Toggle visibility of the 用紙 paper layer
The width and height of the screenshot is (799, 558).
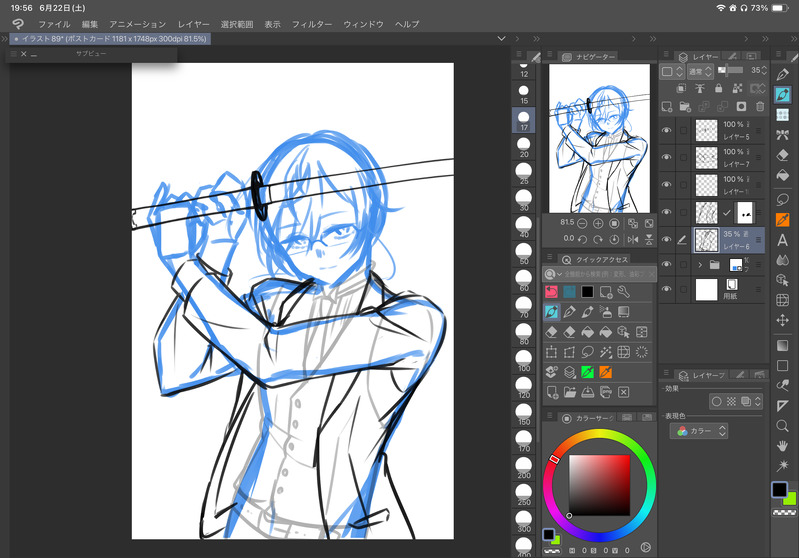click(x=666, y=289)
